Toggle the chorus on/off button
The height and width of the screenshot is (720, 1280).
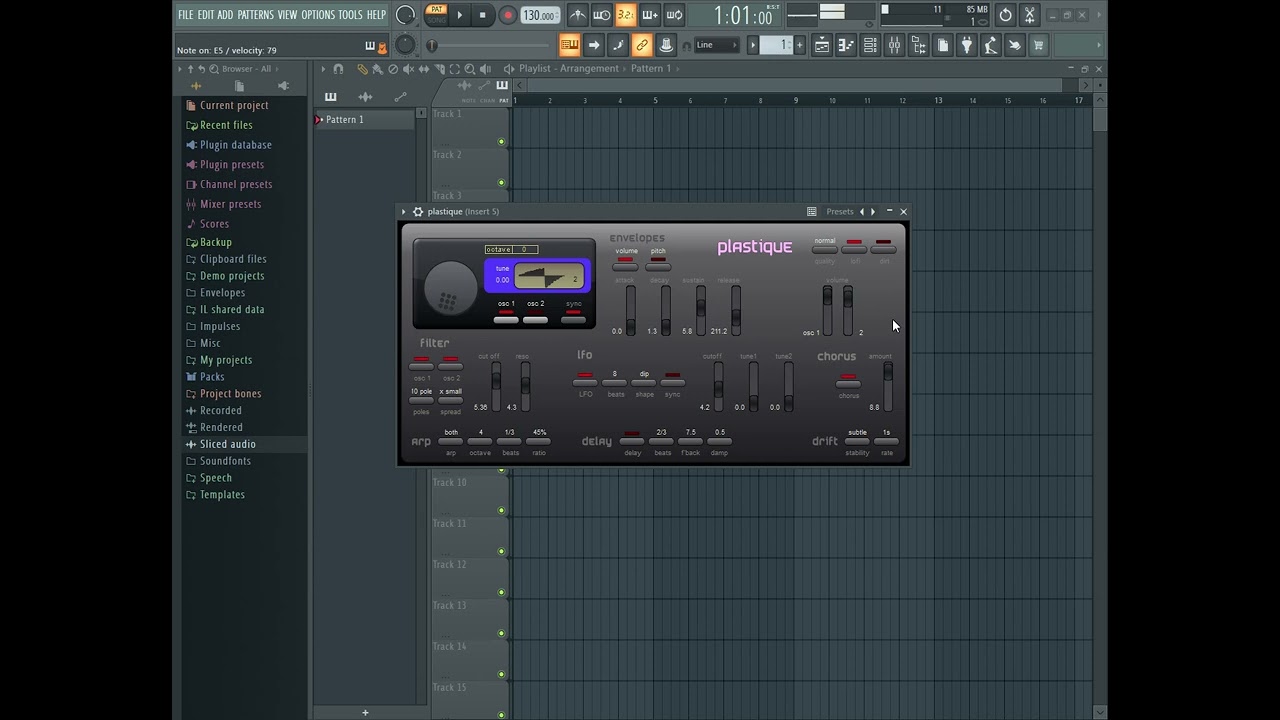848,383
